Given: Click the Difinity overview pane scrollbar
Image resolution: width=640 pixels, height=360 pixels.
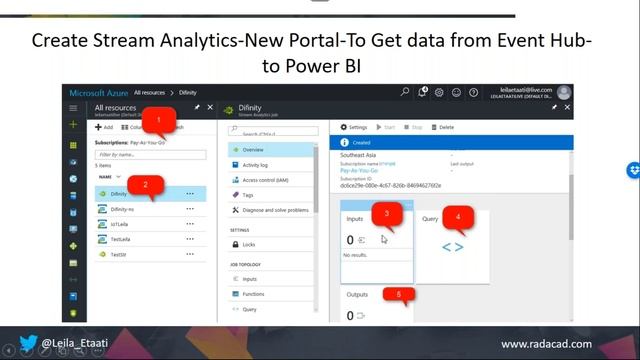Looking at the screenshot, I should click(x=571, y=207).
